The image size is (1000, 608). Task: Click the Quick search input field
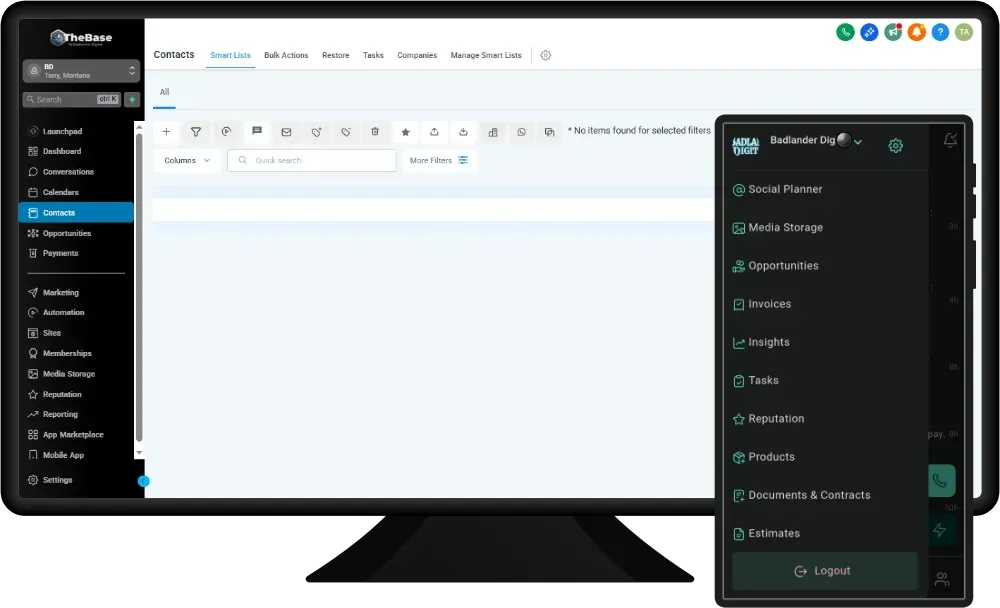[x=312, y=161]
